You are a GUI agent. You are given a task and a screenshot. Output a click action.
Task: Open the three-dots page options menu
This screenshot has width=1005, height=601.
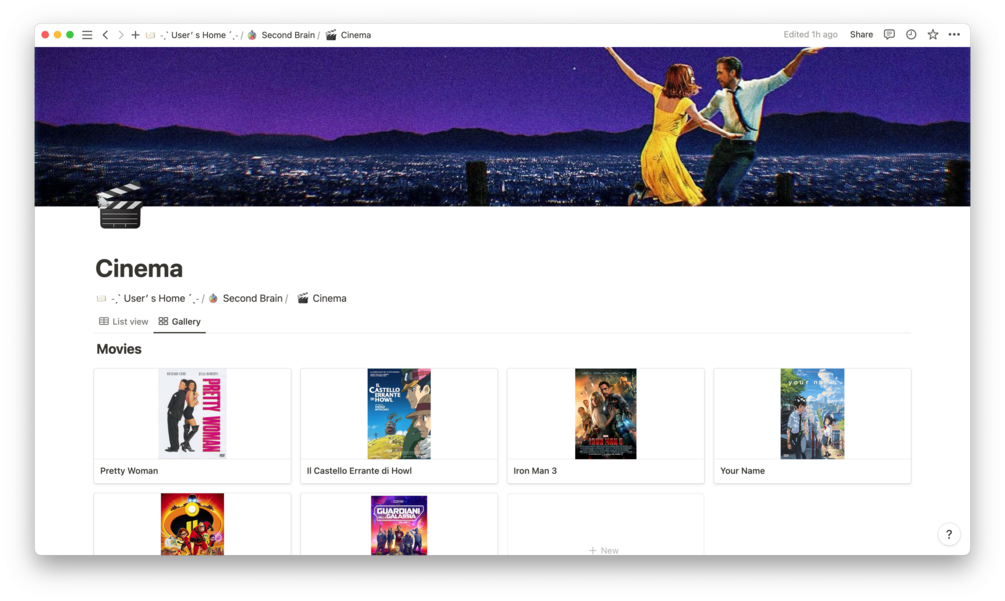[954, 35]
